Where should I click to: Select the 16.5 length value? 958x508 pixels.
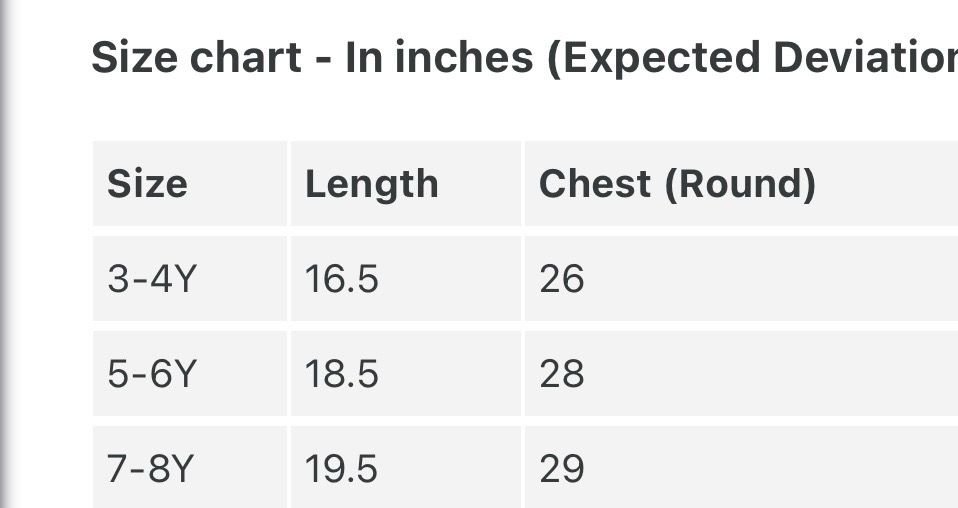(342, 279)
